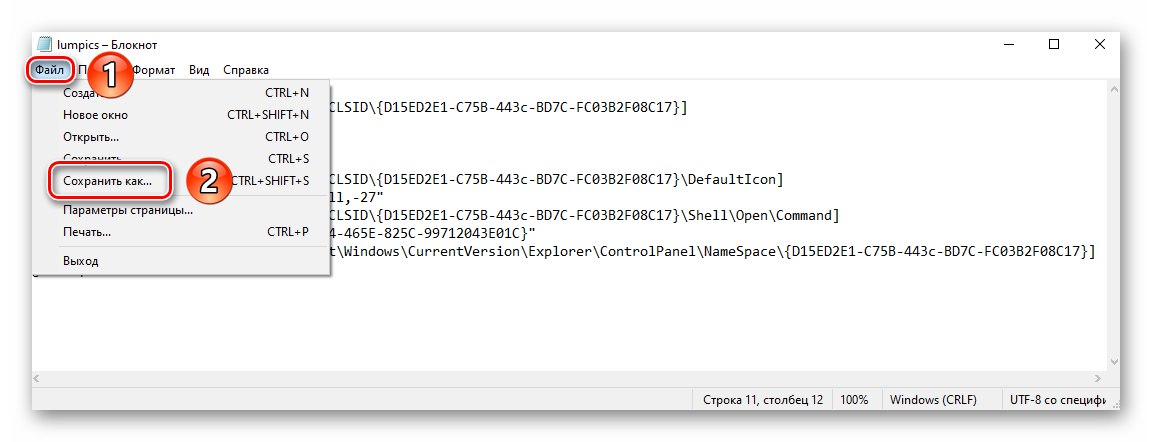This screenshot has width=1152, height=442.
Task: Select Печать... from the Файл menu
Action: (87, 232)
